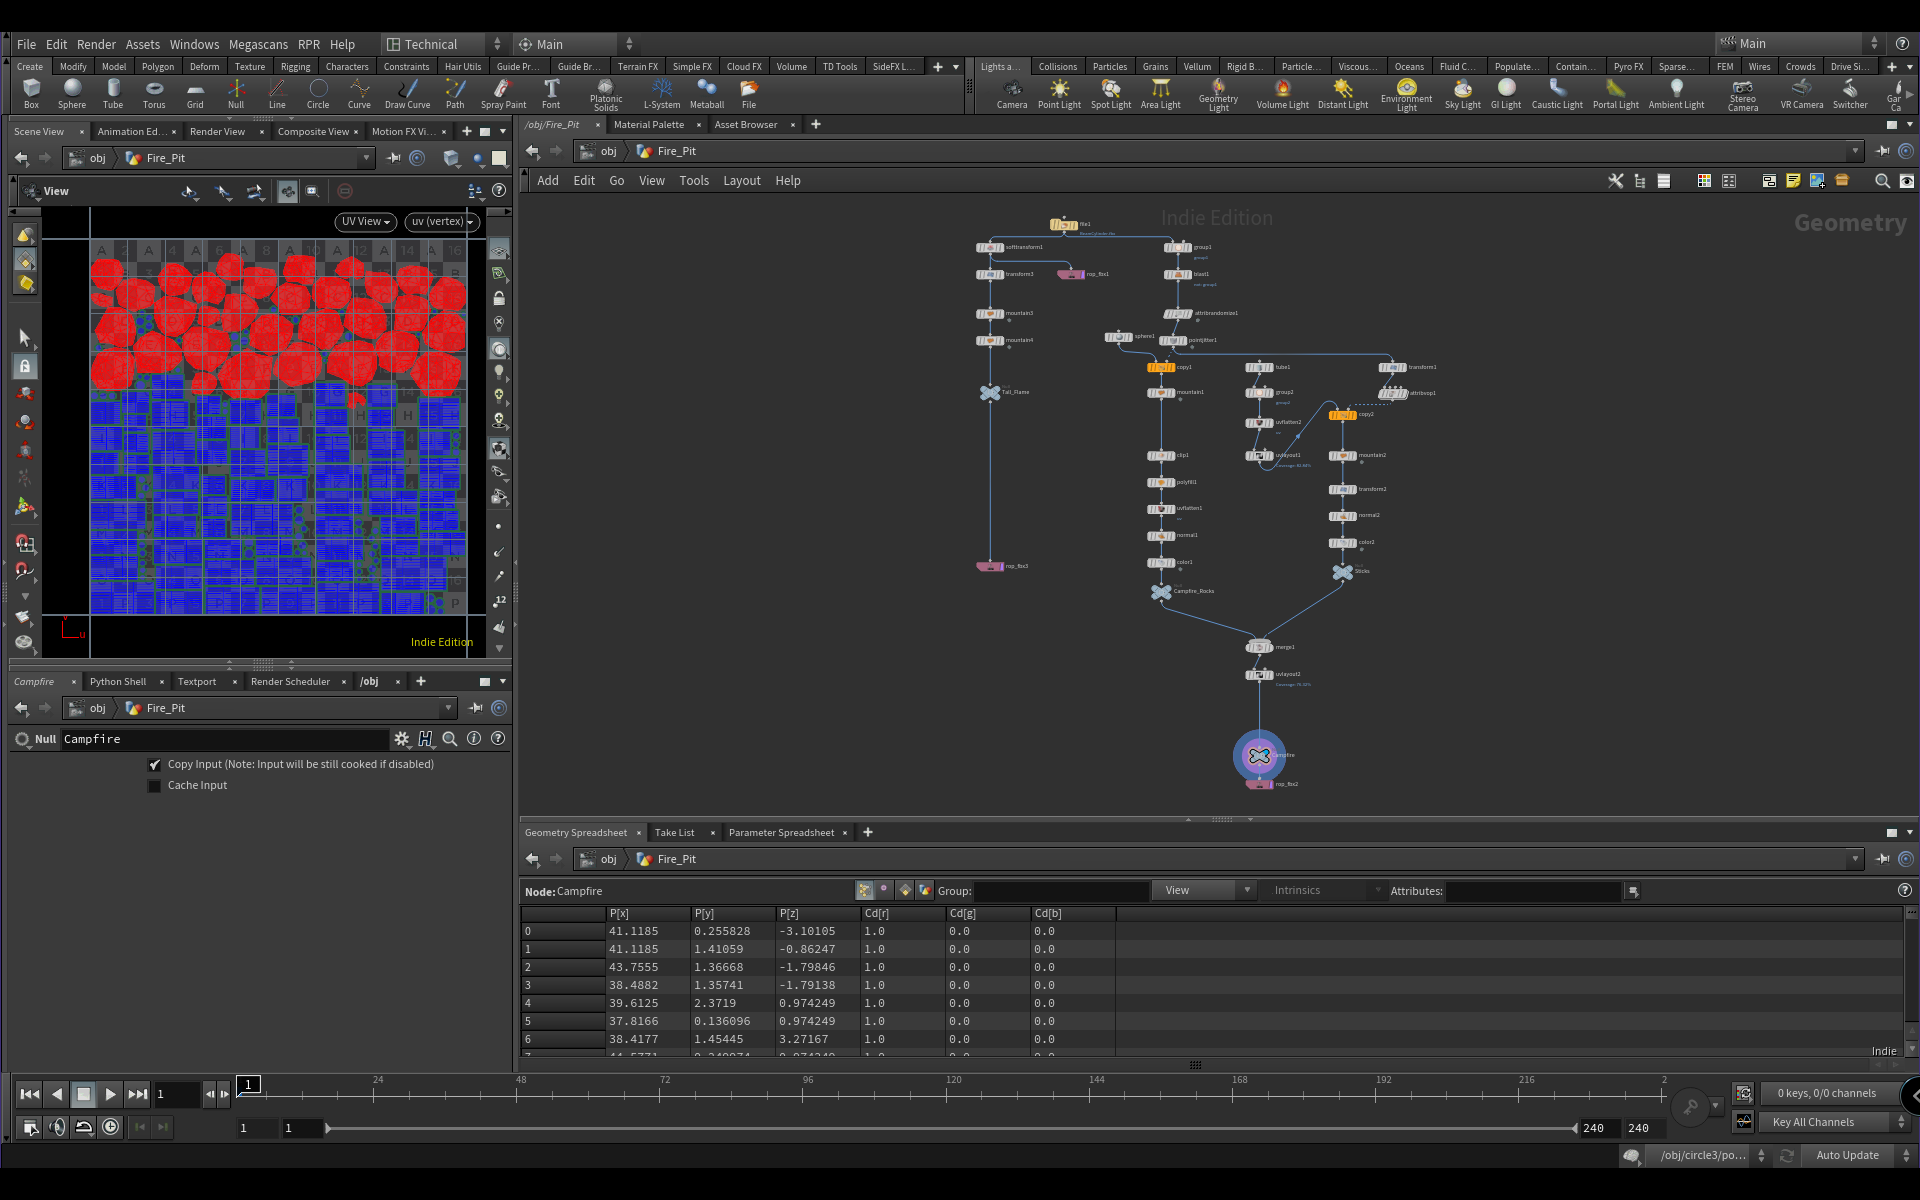Open the Megascans menu

tap(258, 44)
